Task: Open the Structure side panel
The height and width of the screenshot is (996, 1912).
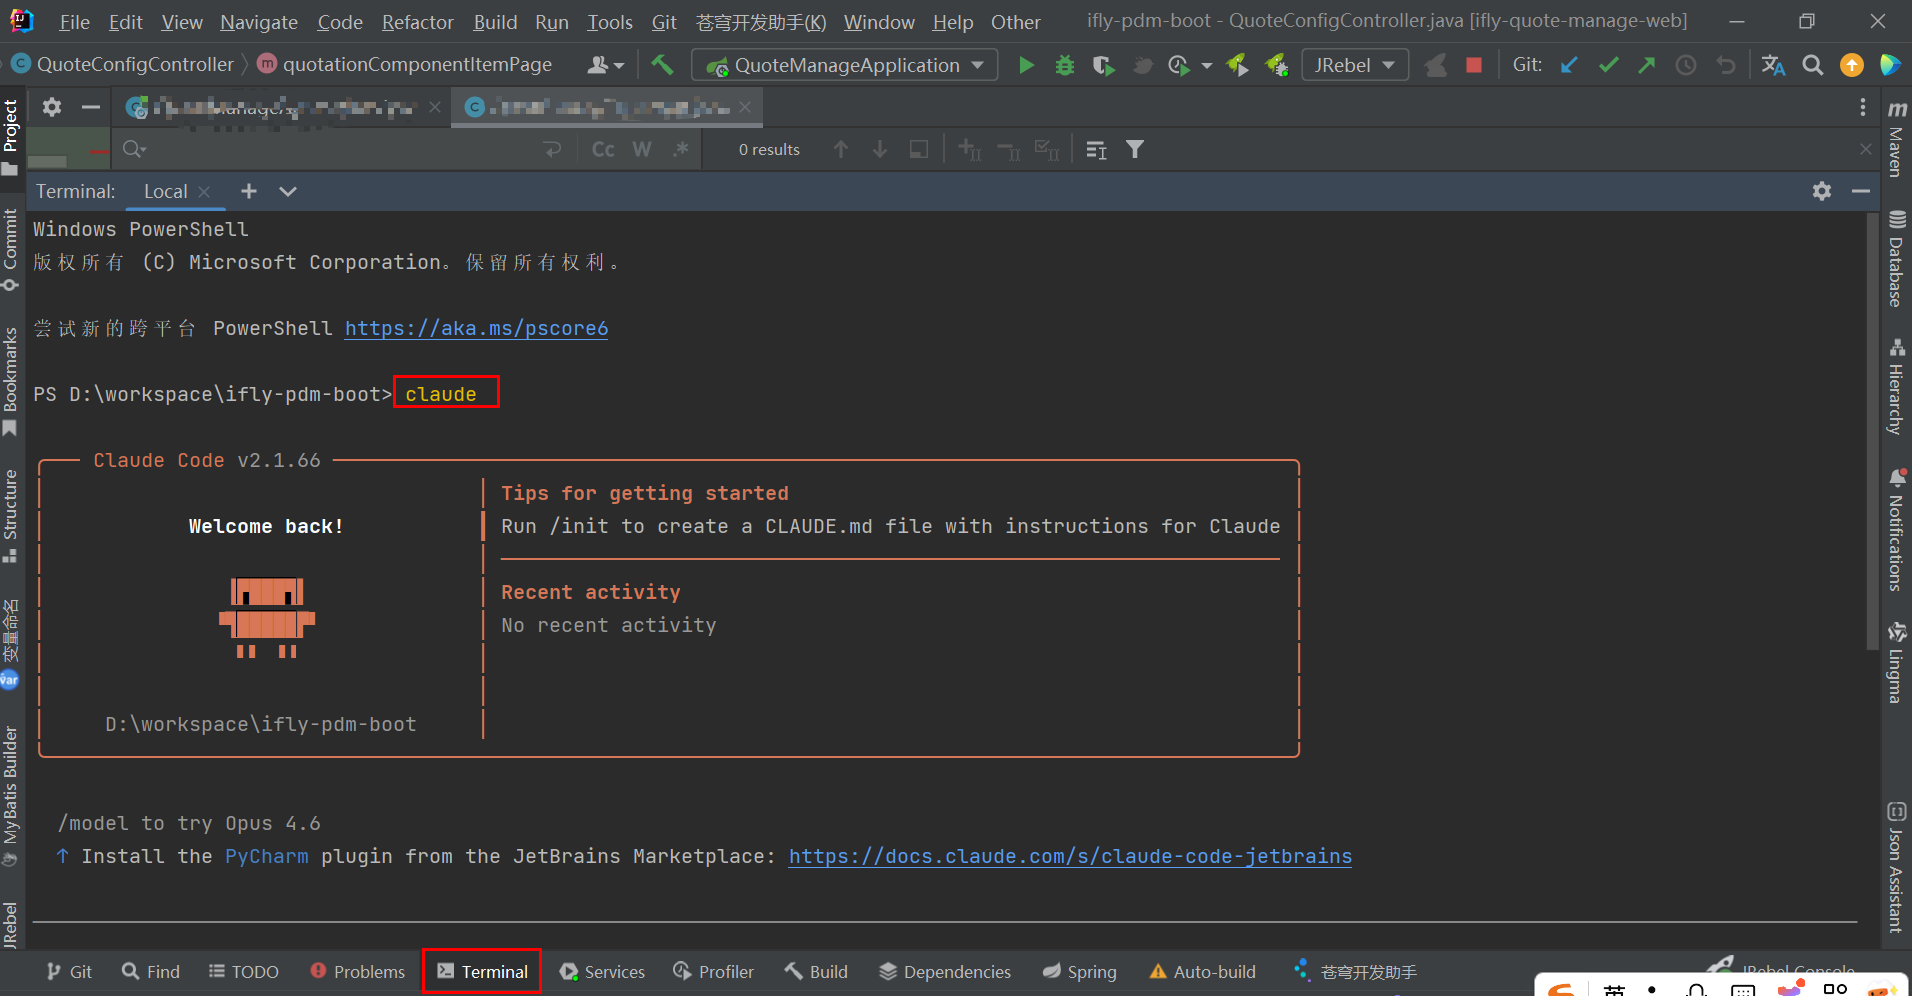Action: pos(11,515)
